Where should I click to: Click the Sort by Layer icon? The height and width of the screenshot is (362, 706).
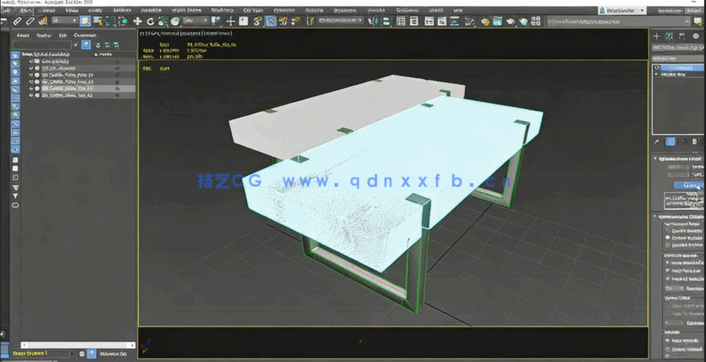pyautogui.click(x=82, y=354)
